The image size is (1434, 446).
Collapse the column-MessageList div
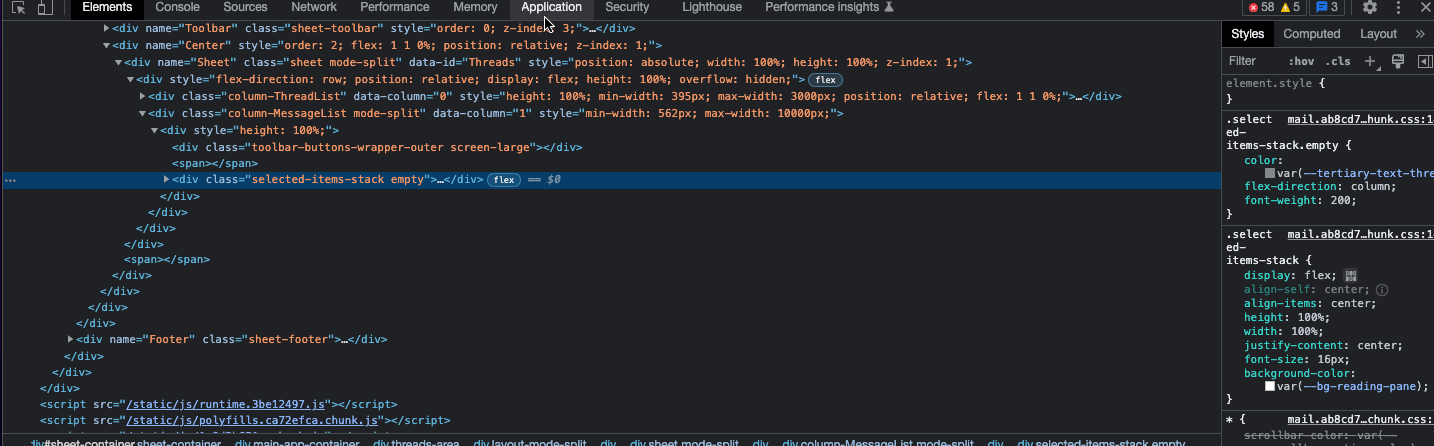(x=142, y=113)
